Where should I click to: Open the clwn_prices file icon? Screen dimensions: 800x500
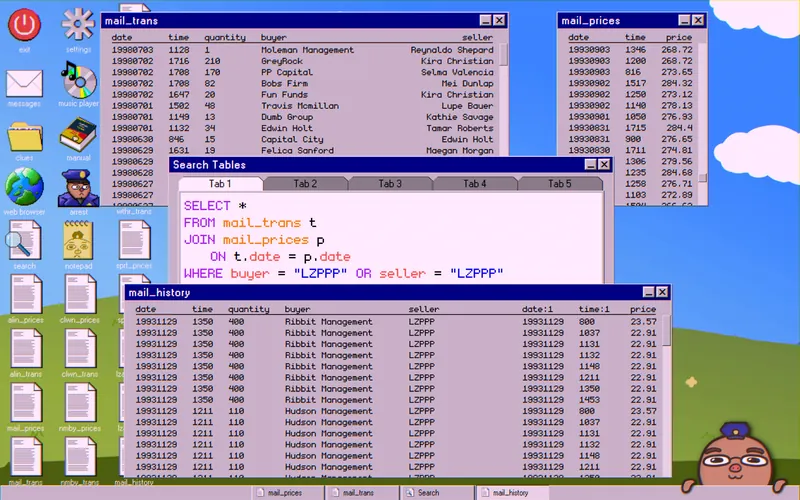click(x=80, y=294)
